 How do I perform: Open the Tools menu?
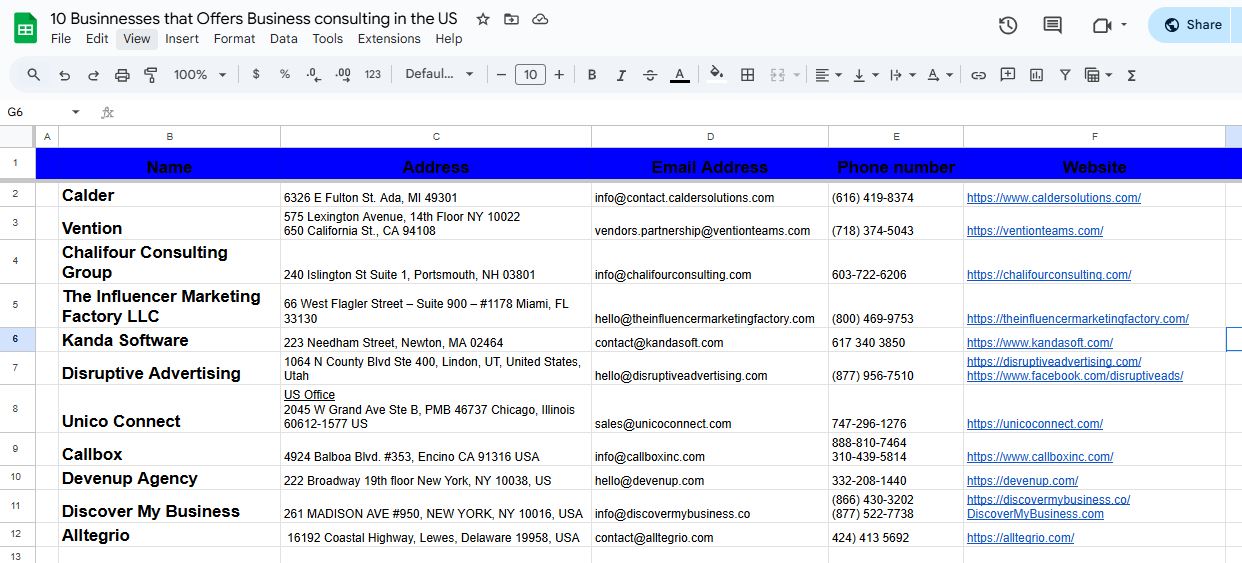[x=327, y=39]
